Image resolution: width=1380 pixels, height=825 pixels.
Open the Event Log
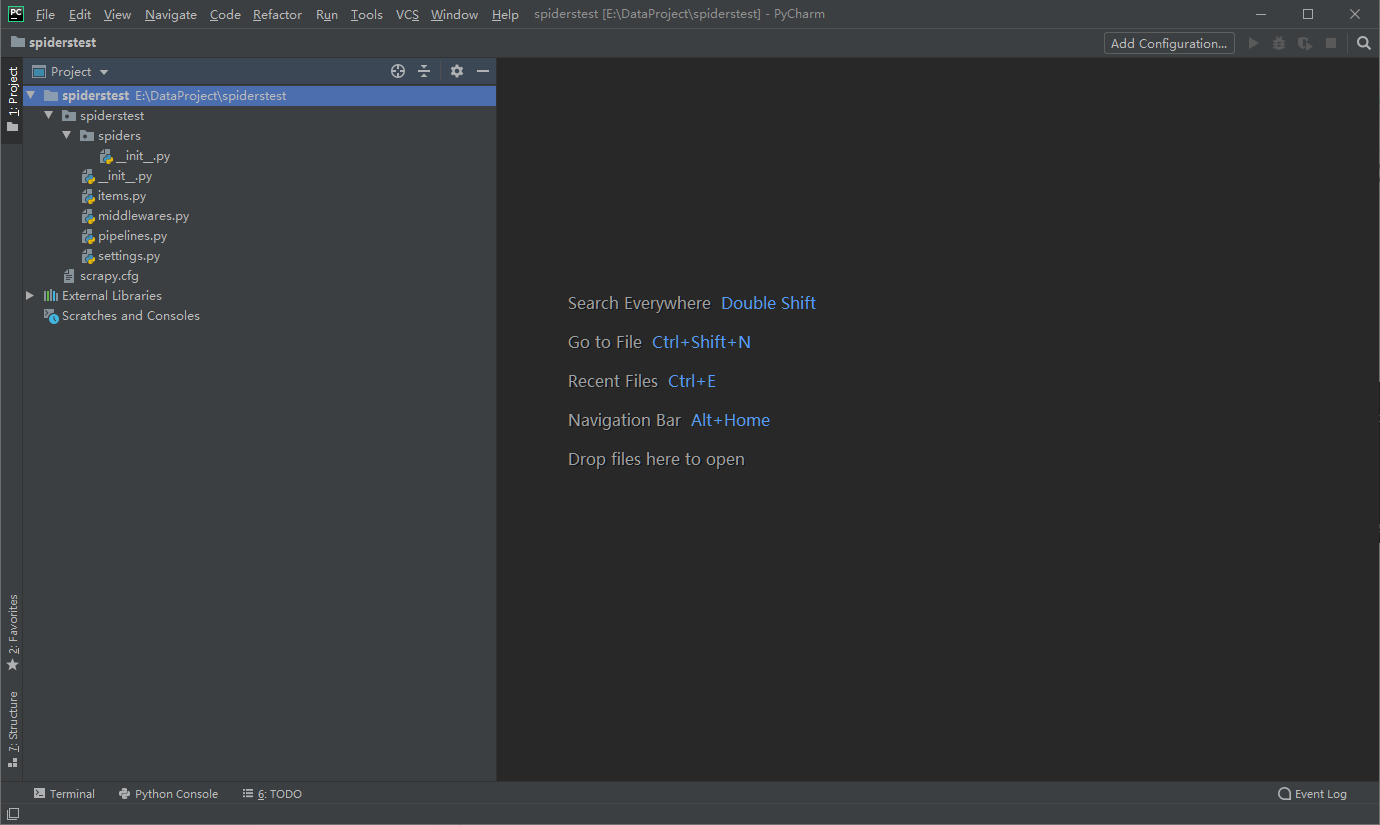[1312, 794]
